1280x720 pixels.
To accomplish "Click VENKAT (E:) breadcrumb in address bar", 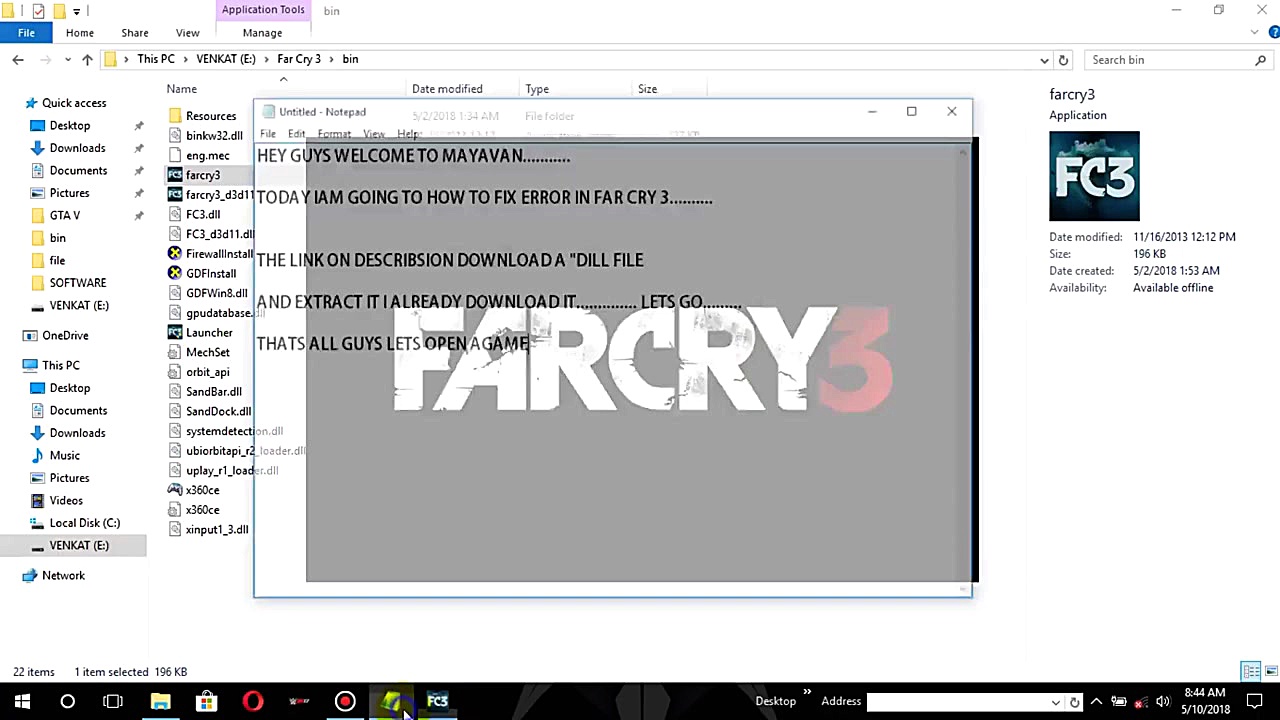I will (226, 59).
